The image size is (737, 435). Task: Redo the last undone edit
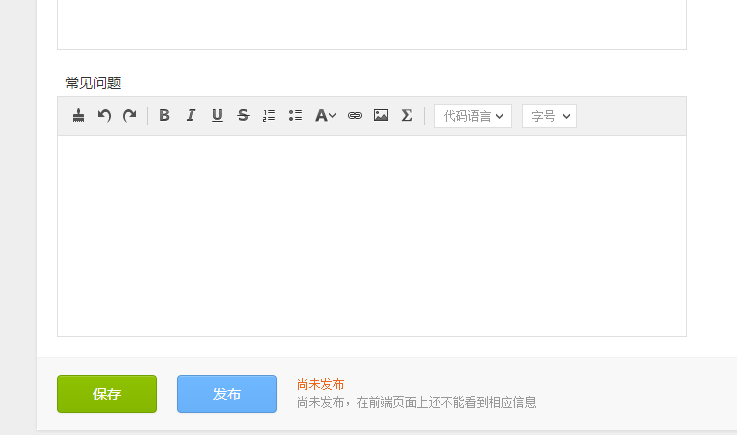click(130, 115)
